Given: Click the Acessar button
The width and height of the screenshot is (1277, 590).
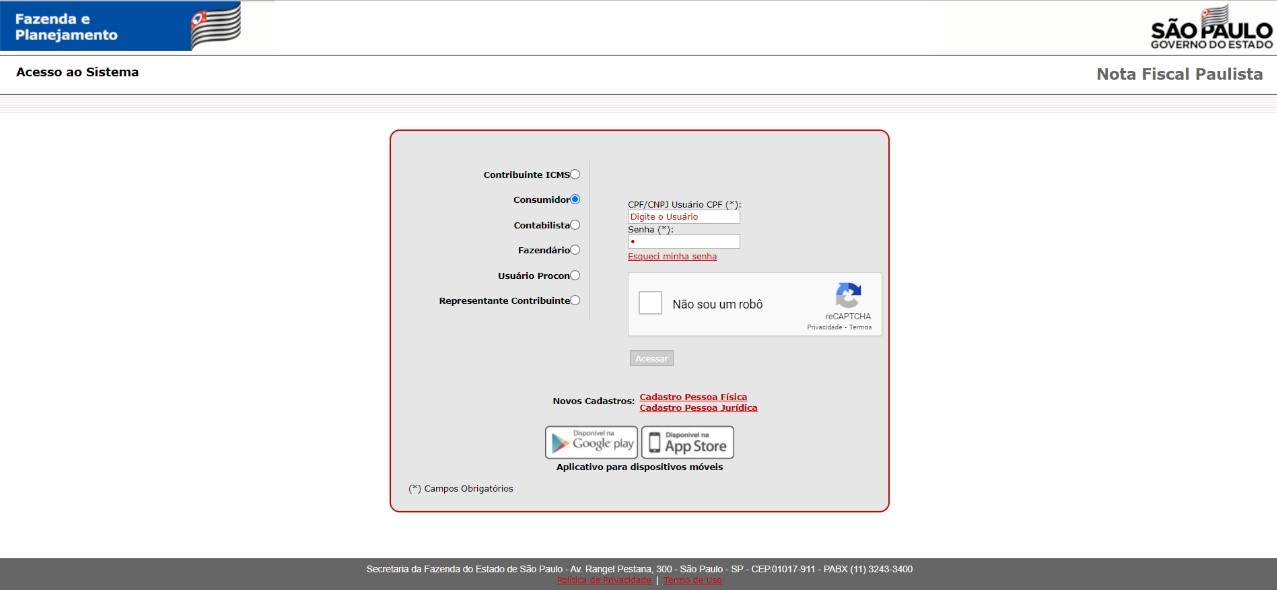Looking at the screenshot, I should (x=652, y=358).
